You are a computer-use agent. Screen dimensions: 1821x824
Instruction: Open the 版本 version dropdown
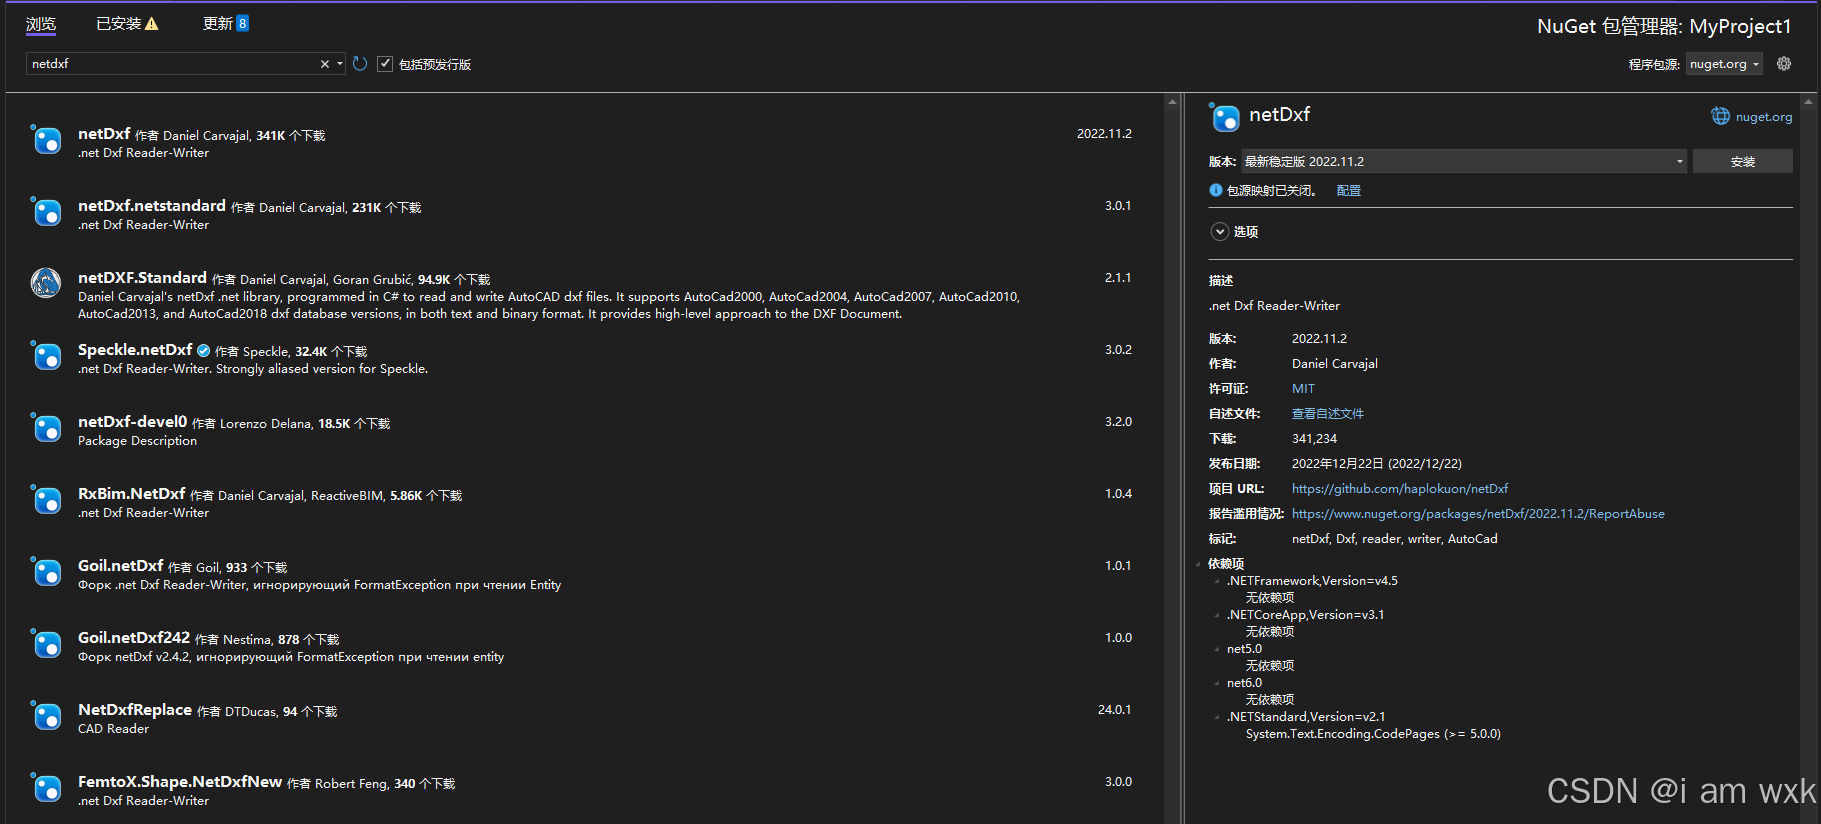(x=1465, y=161)
